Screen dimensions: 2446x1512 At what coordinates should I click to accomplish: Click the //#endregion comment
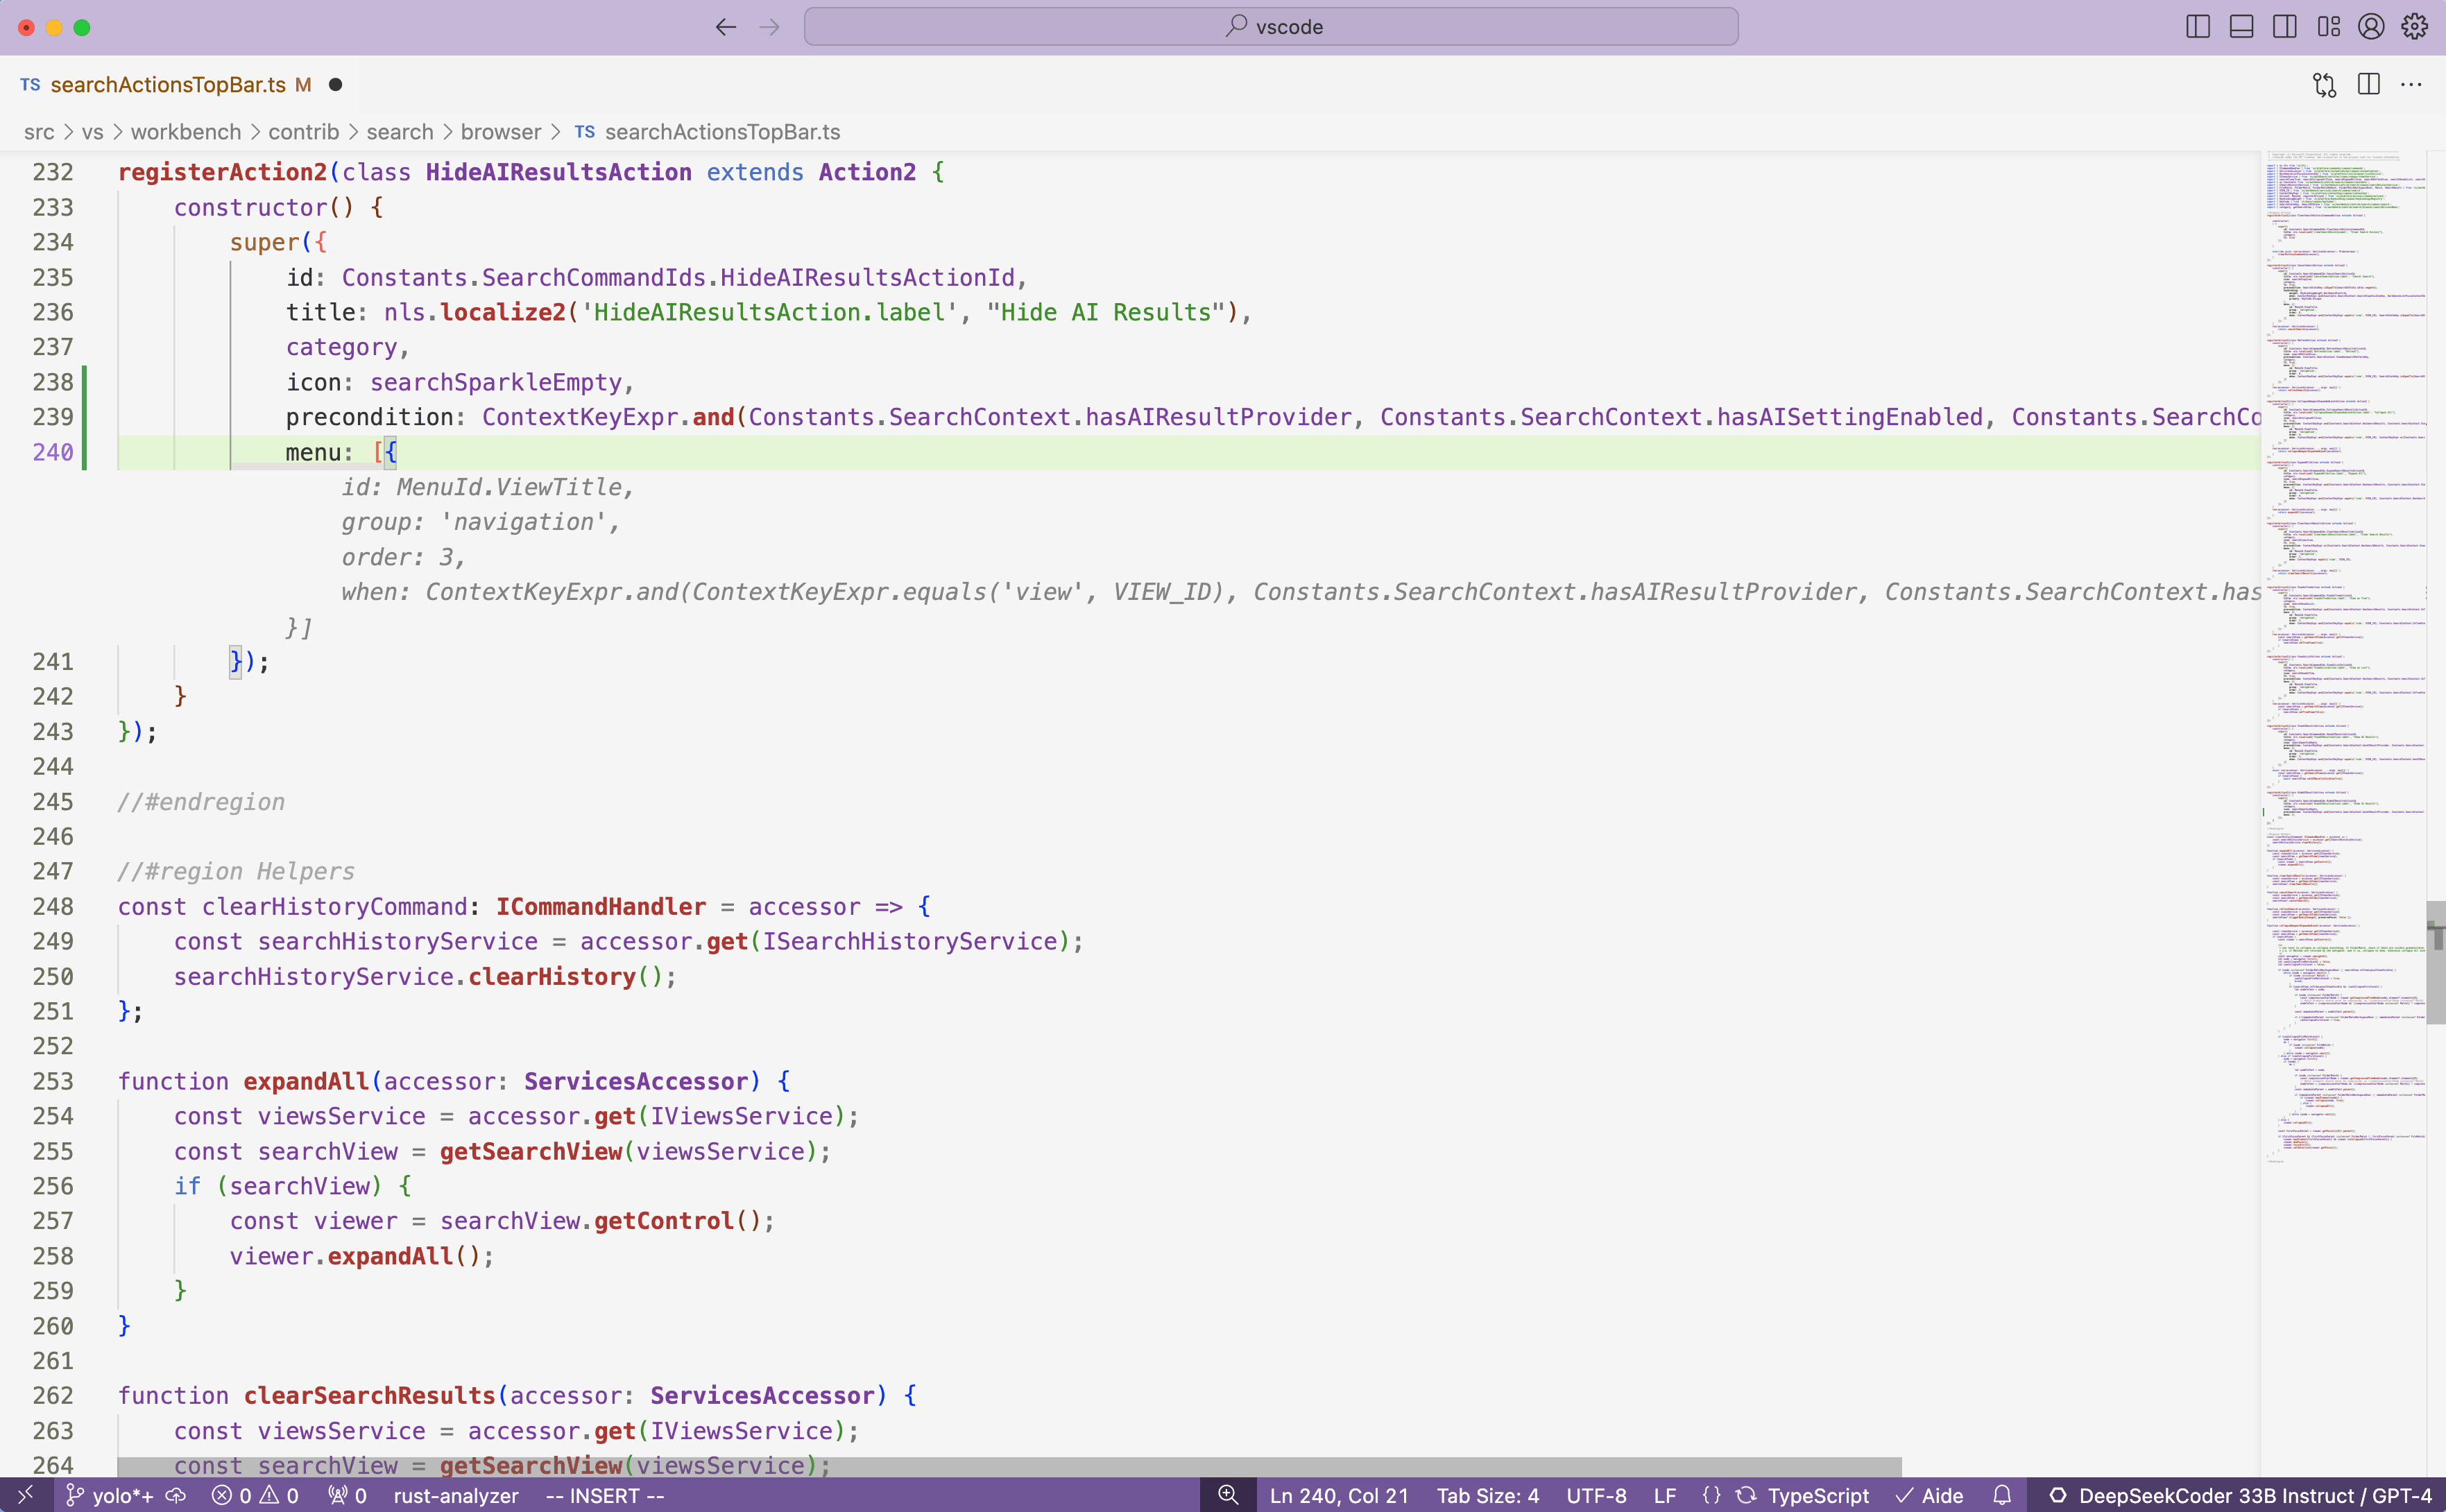201,802
